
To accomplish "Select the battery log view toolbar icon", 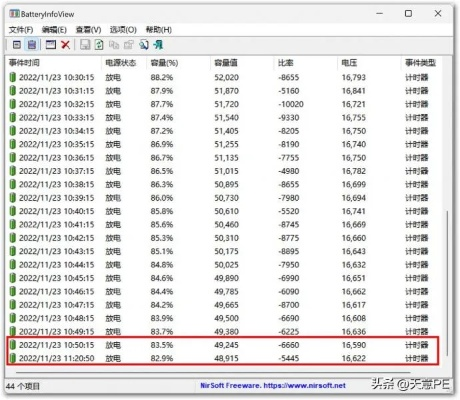I will coord(32,45).
